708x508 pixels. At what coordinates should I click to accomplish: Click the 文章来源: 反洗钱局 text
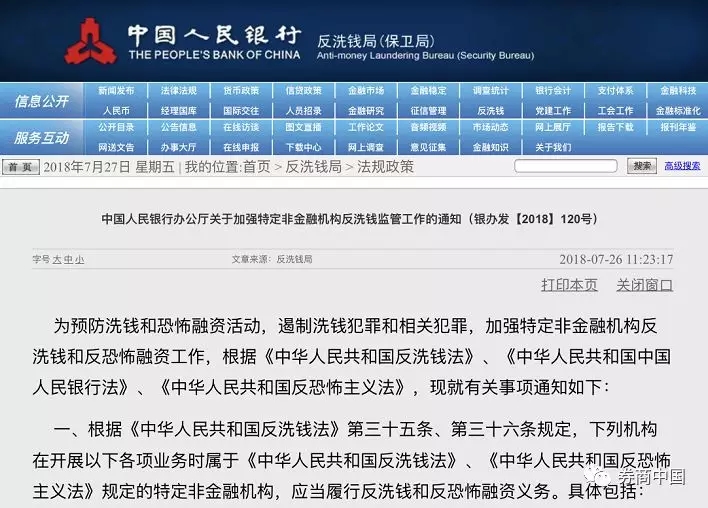pyautogui.click(x=272, y=259)
